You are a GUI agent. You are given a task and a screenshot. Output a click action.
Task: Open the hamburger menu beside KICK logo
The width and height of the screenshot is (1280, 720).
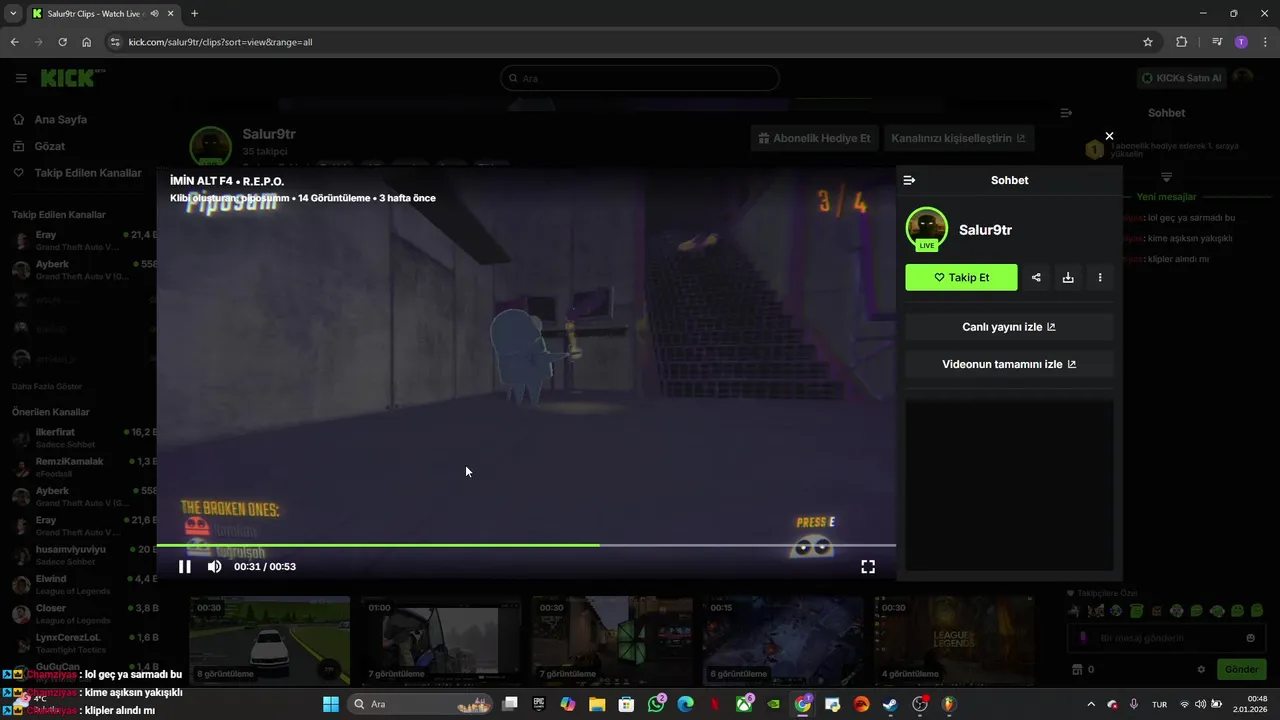pos(21,78)
